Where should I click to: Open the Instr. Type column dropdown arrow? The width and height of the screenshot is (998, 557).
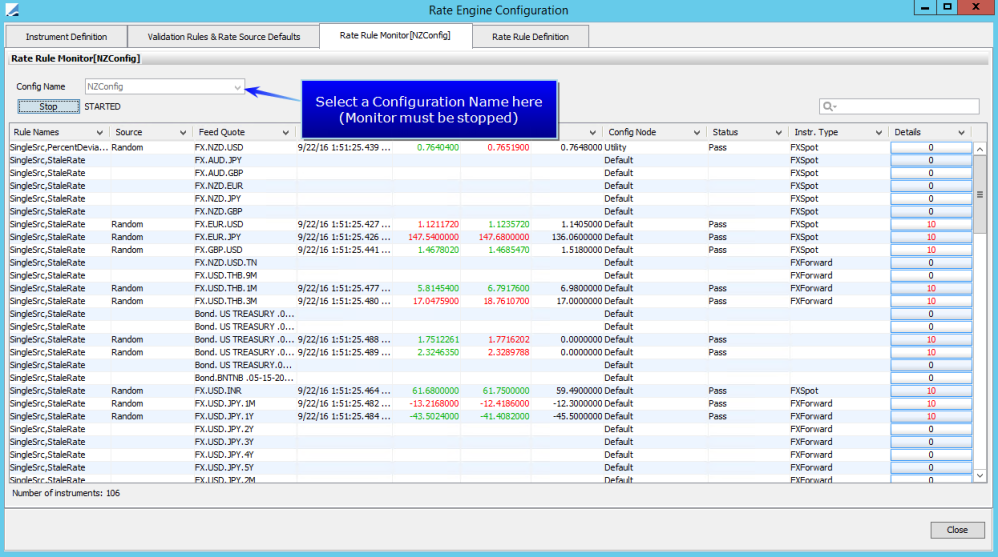tap(879, 132)
